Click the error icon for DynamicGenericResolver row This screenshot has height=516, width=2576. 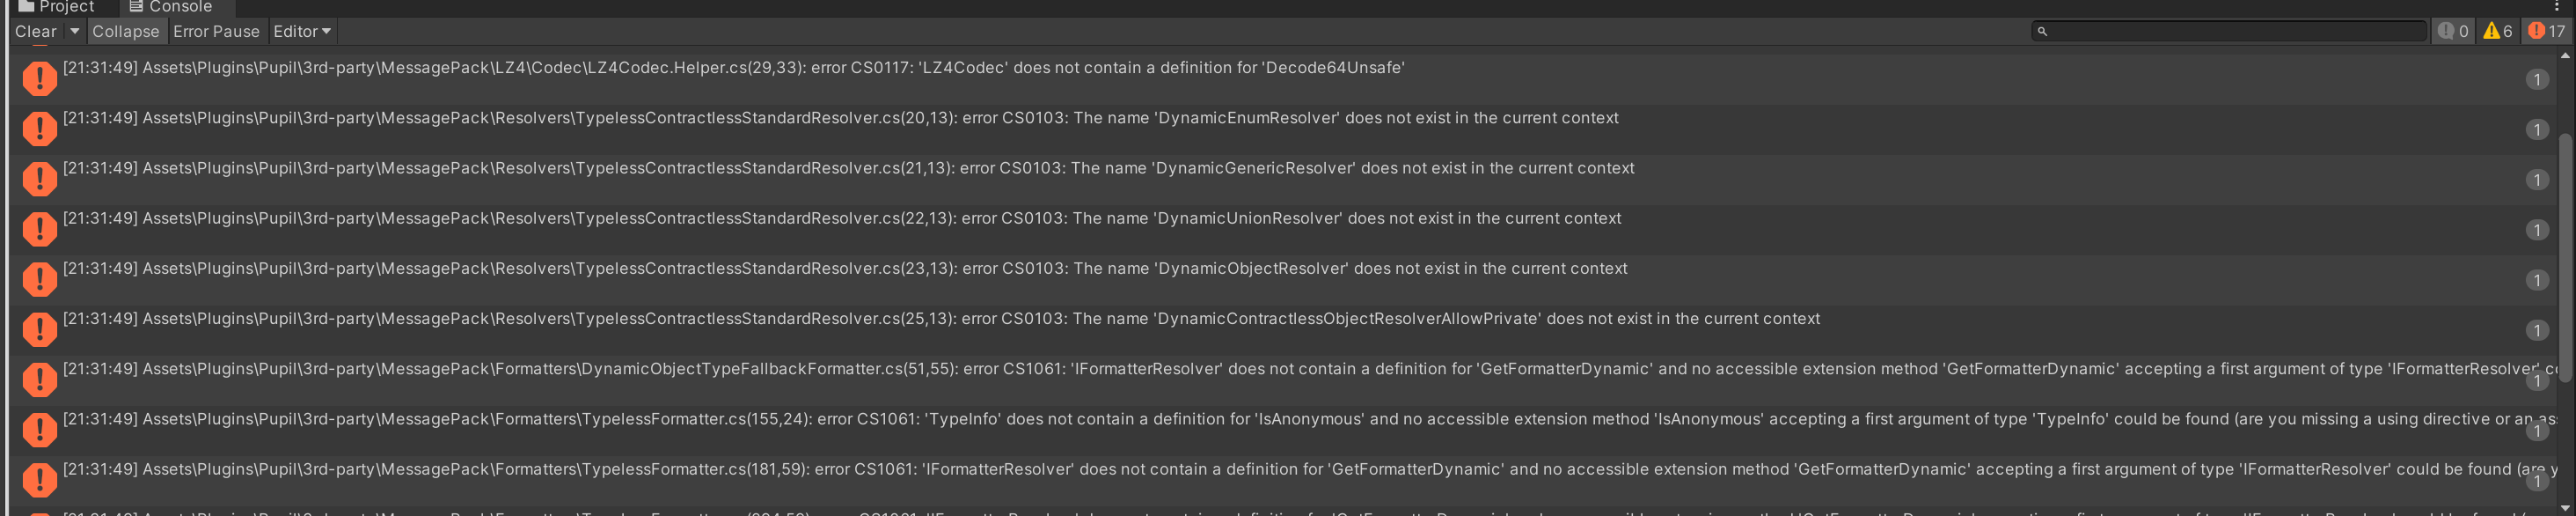40,179
